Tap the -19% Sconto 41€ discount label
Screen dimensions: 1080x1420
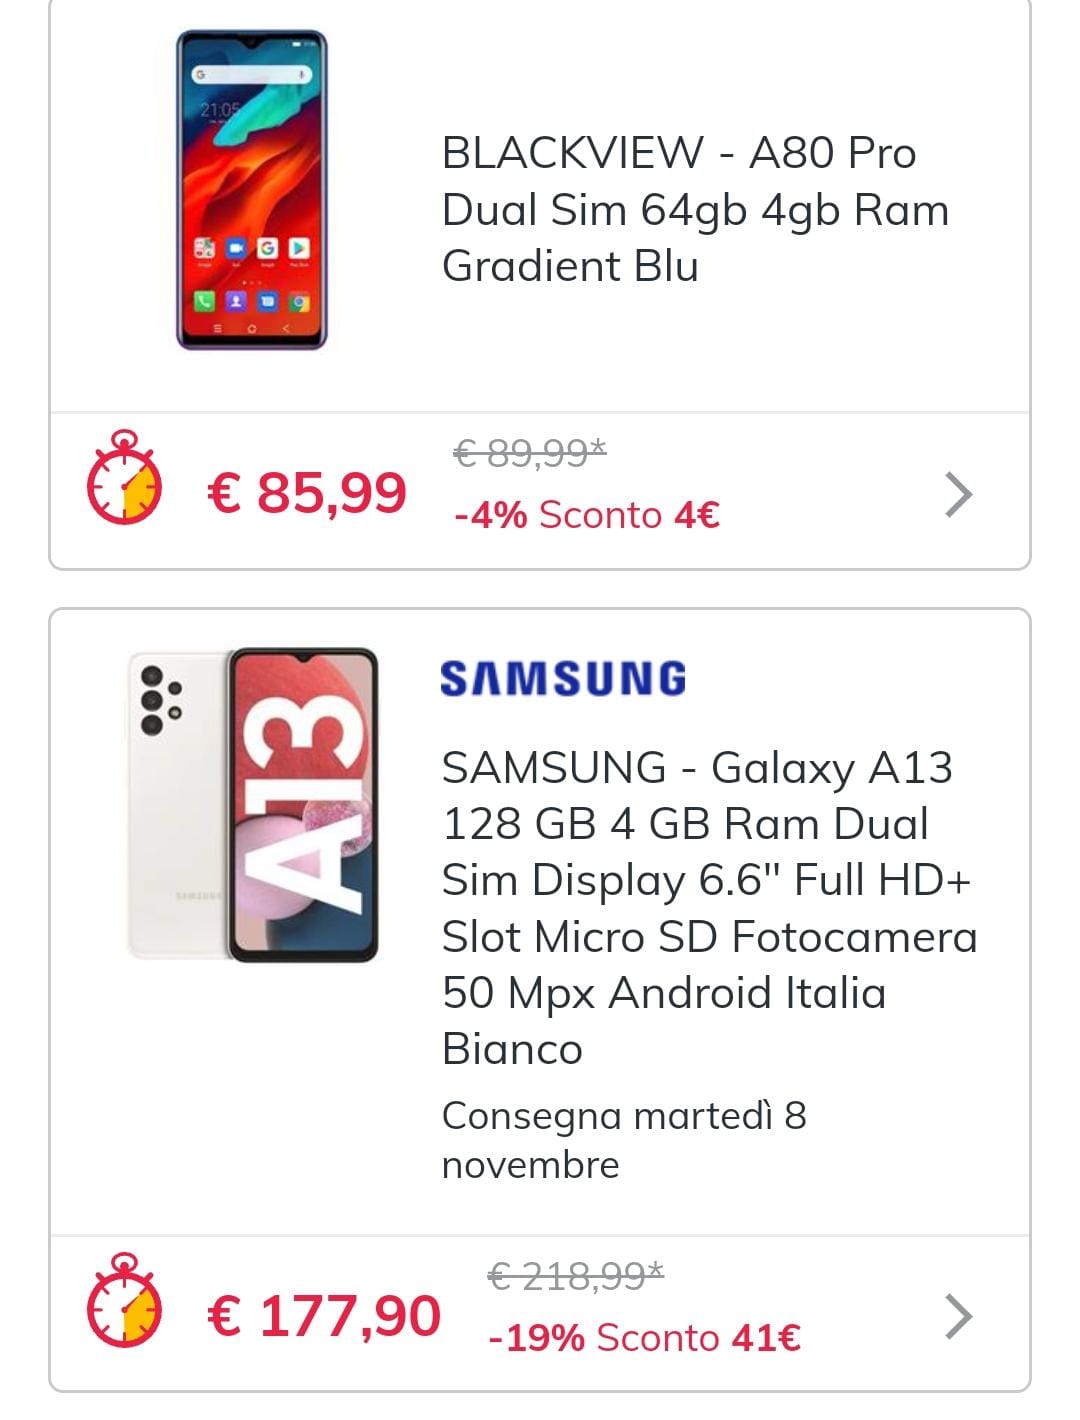pos(644,1338)
